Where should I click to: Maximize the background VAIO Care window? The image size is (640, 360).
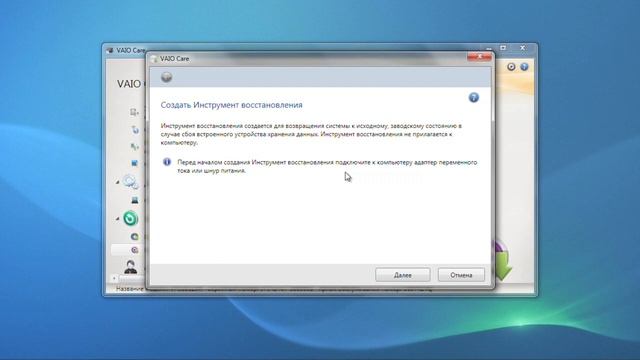coord(503,48)
